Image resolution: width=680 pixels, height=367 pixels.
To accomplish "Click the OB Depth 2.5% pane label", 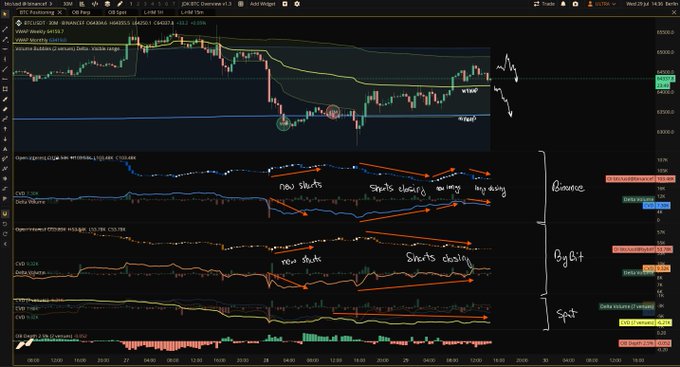I will 51,336.
